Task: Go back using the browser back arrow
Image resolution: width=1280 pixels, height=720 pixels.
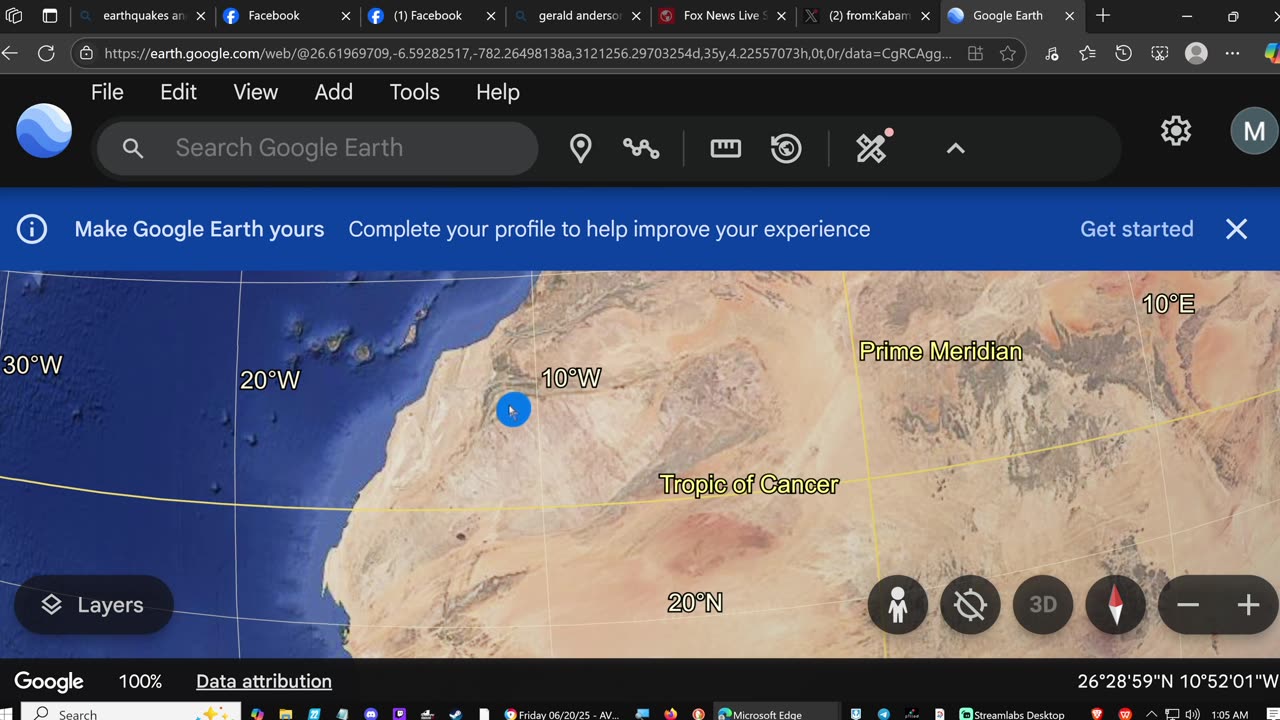Action: 12,54
